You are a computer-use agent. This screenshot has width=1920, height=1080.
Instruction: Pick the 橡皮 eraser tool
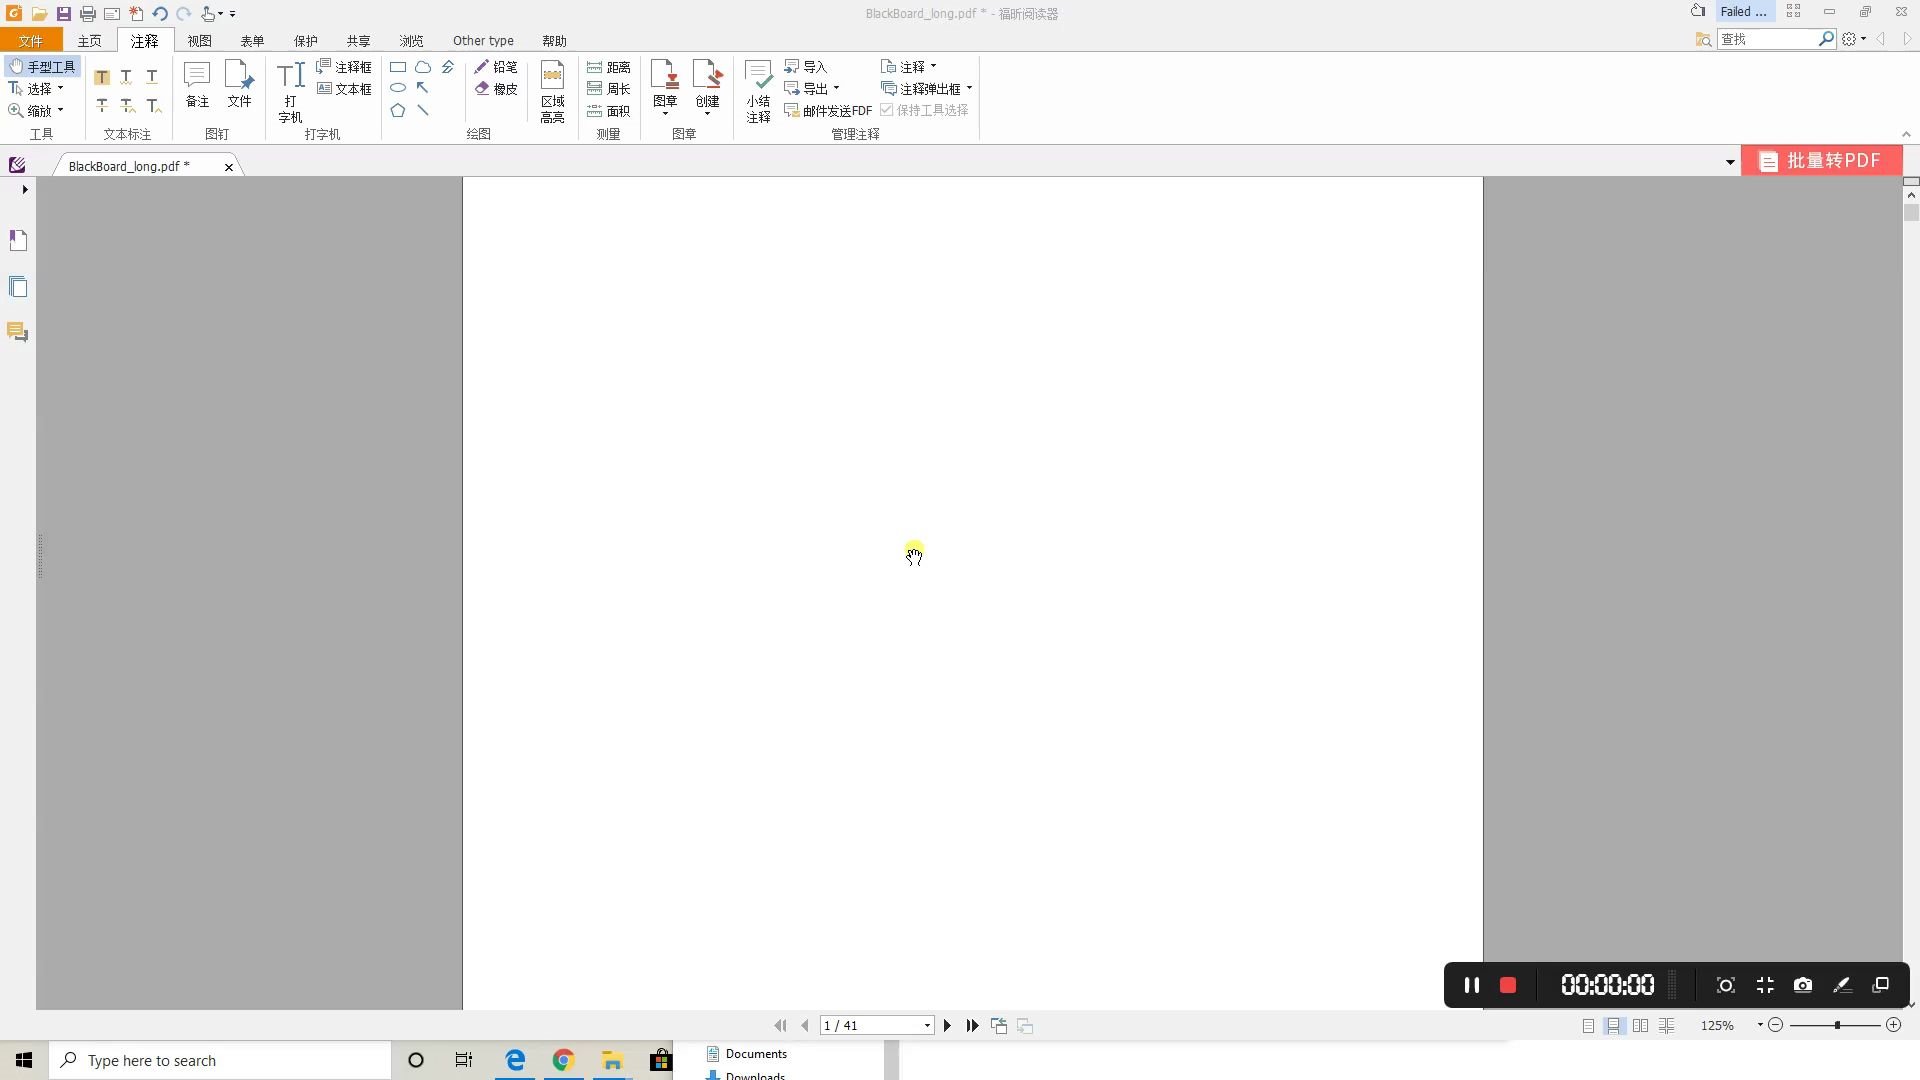(496, 89)
